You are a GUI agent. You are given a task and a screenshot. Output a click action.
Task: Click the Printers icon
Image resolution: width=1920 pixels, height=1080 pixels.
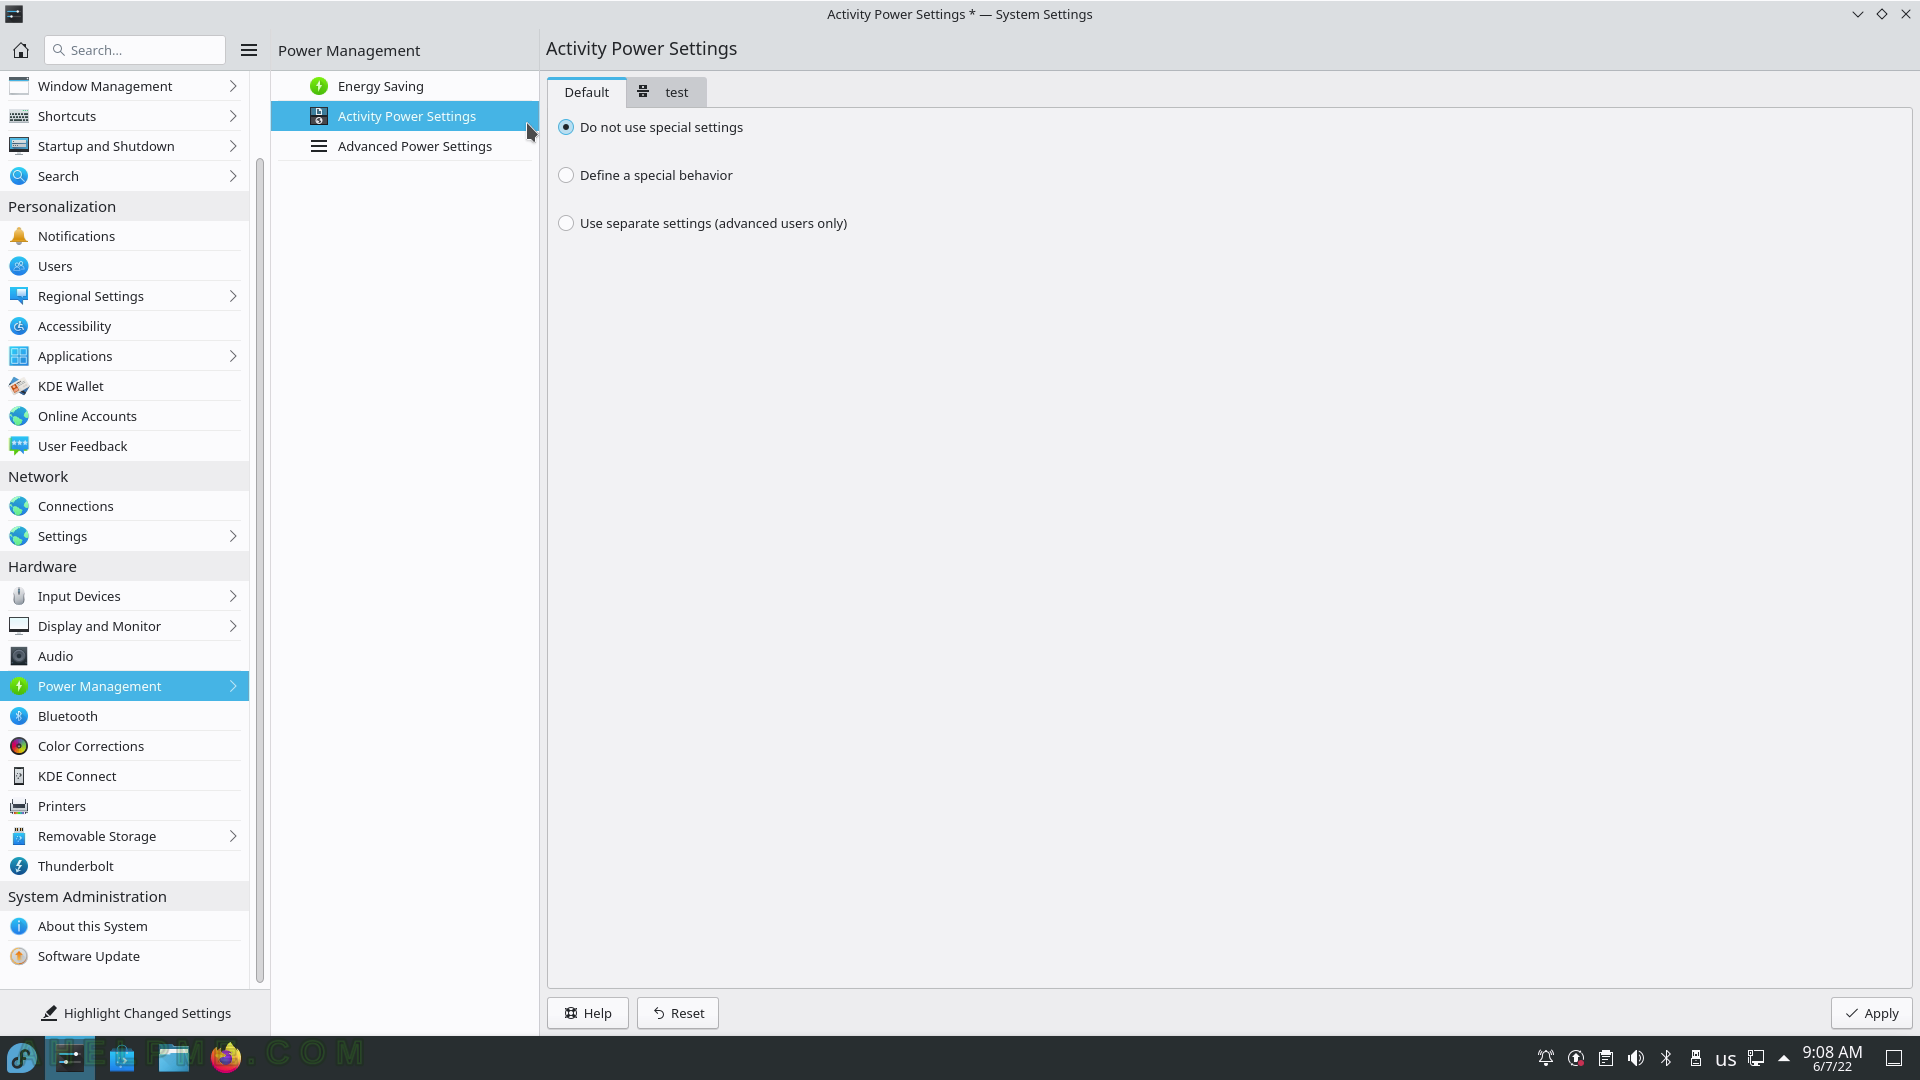pos(19,806)
